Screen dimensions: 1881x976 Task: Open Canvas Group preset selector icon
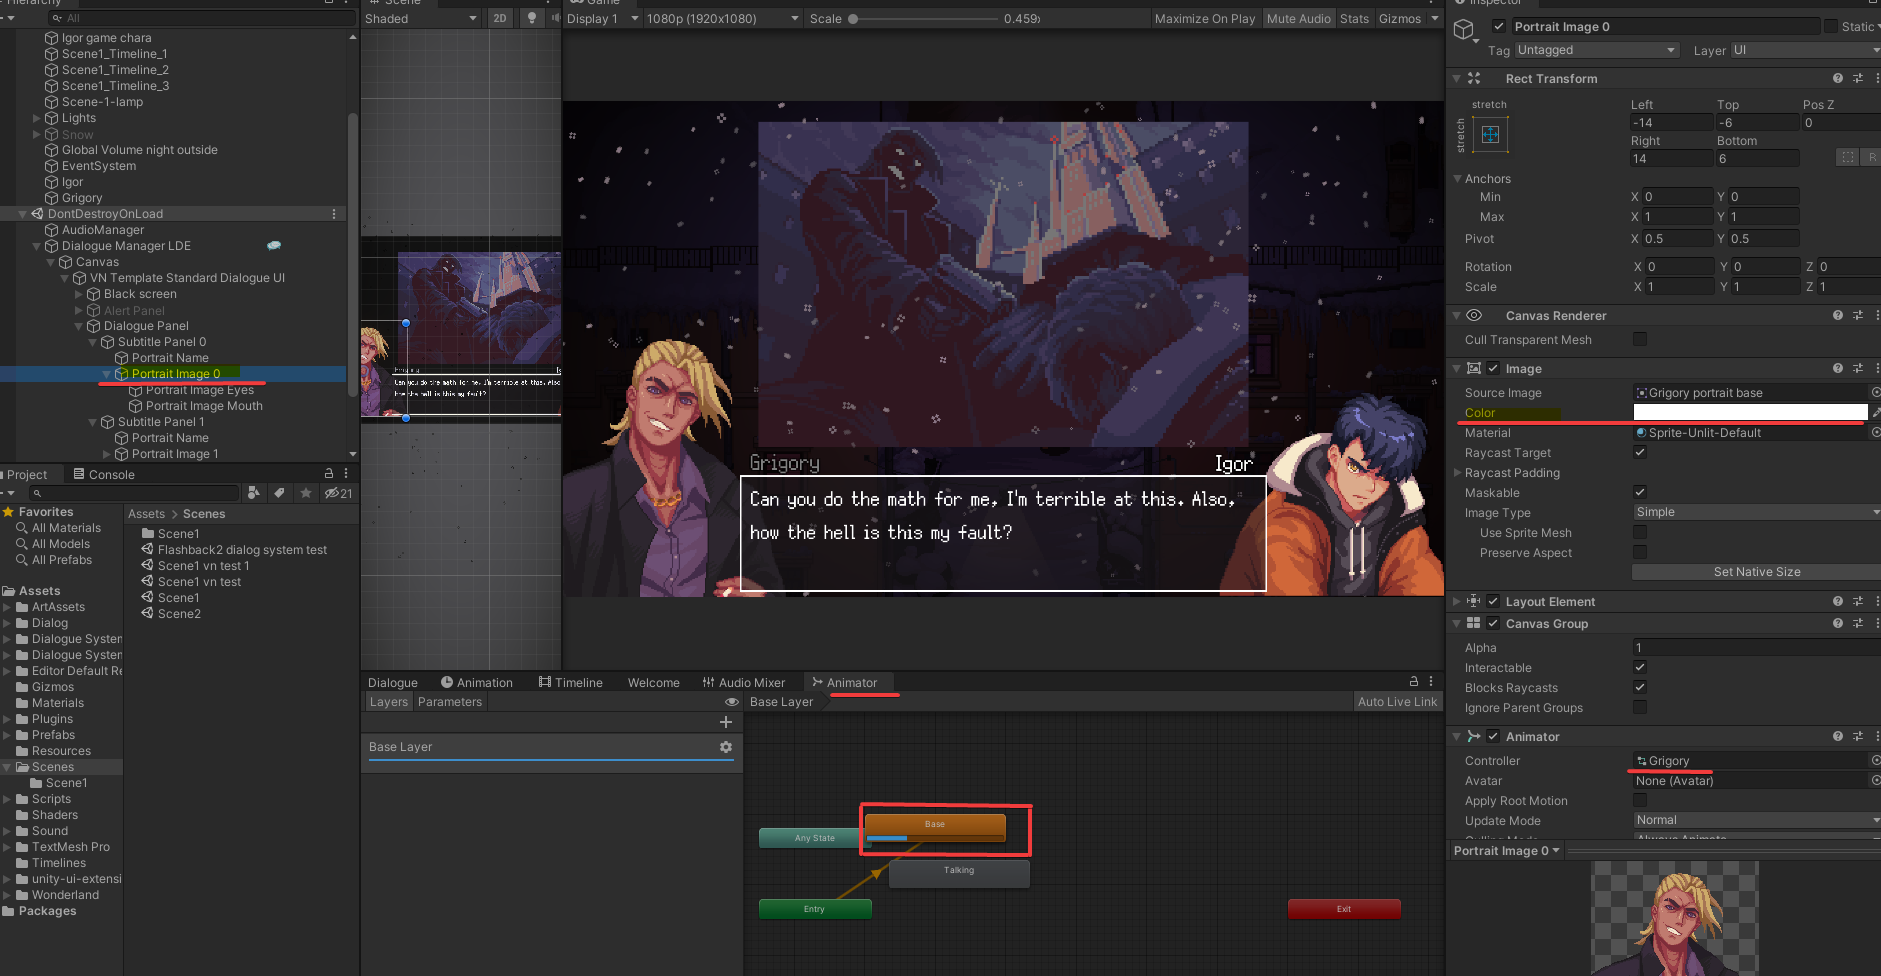point(1858,623)
